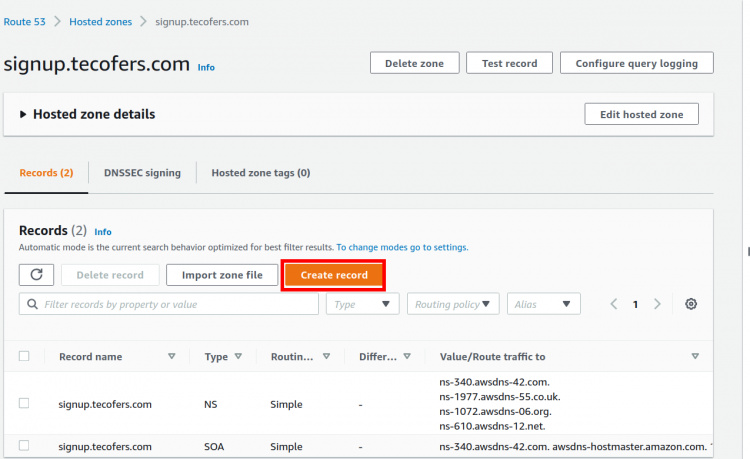Open the Type filter dropdown

(x=362, y=304)
